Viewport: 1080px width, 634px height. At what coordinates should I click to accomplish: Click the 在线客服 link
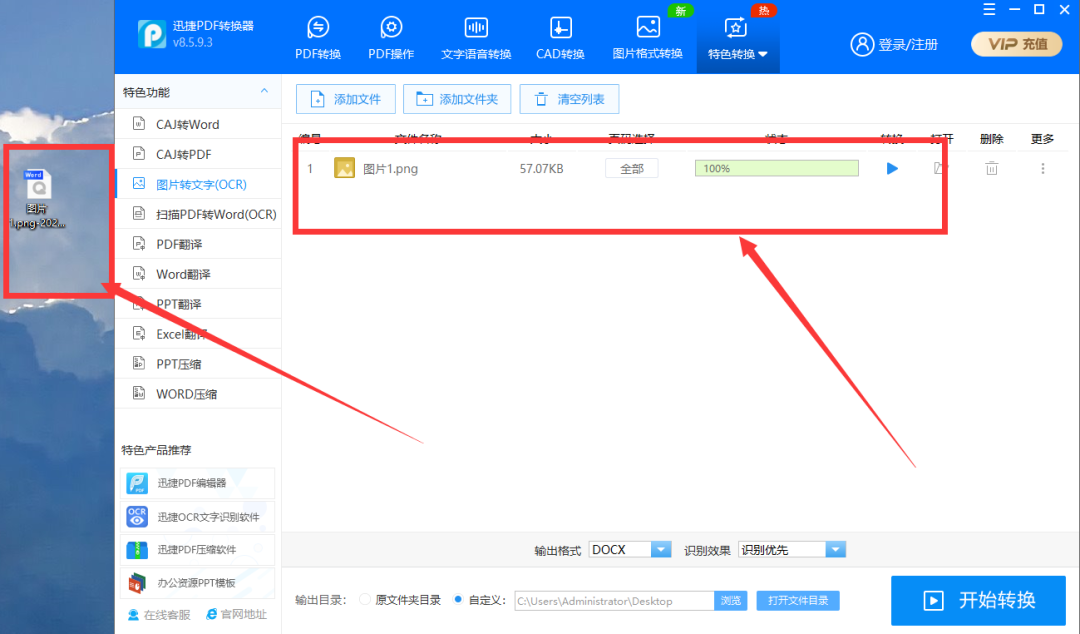160,615
